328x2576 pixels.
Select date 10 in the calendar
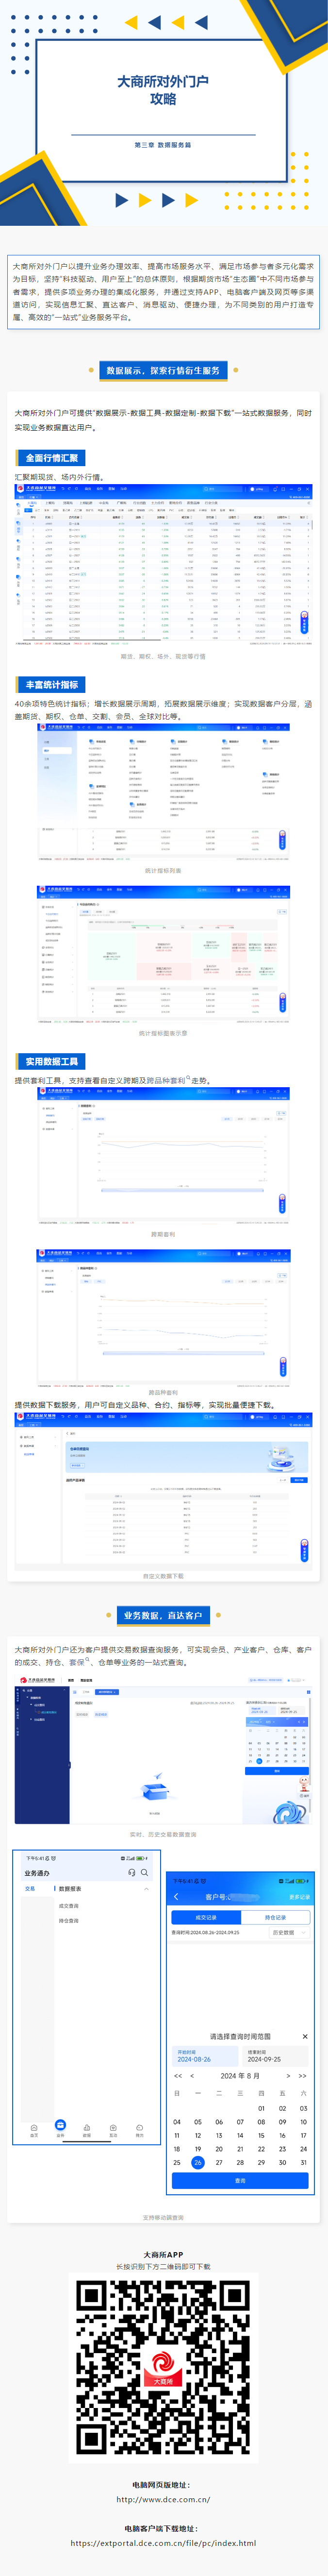(x=303, y=2121)
